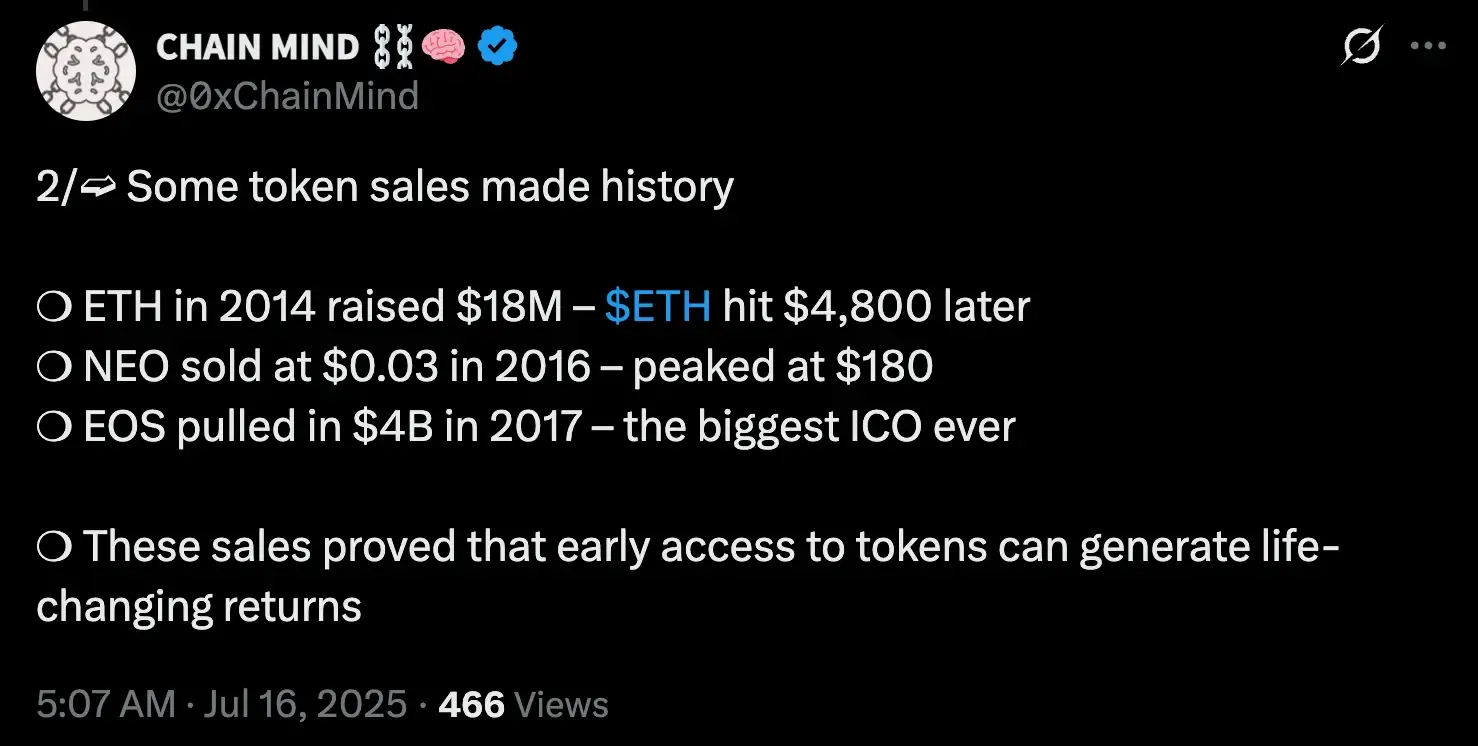Click the 5:07 AM time text

coord(104,704)
